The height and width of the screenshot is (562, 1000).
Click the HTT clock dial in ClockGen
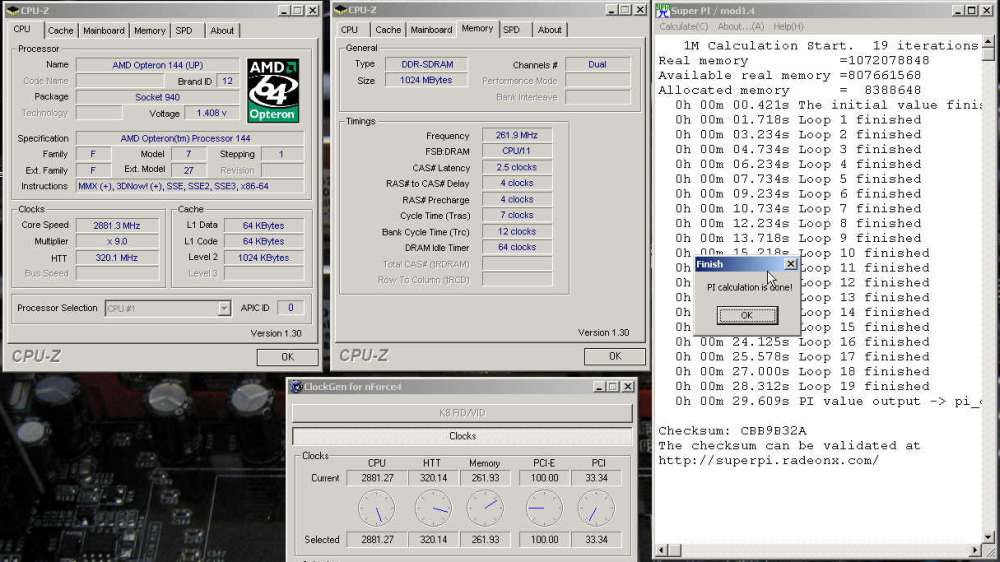pyautogui.click(x=433, y=508)
